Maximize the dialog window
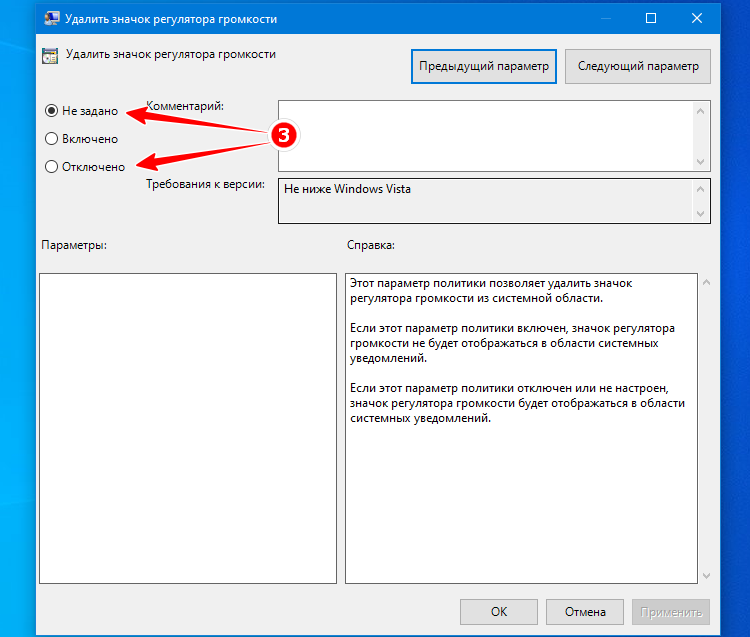750x637 pixels. click(x=651, y=18)
